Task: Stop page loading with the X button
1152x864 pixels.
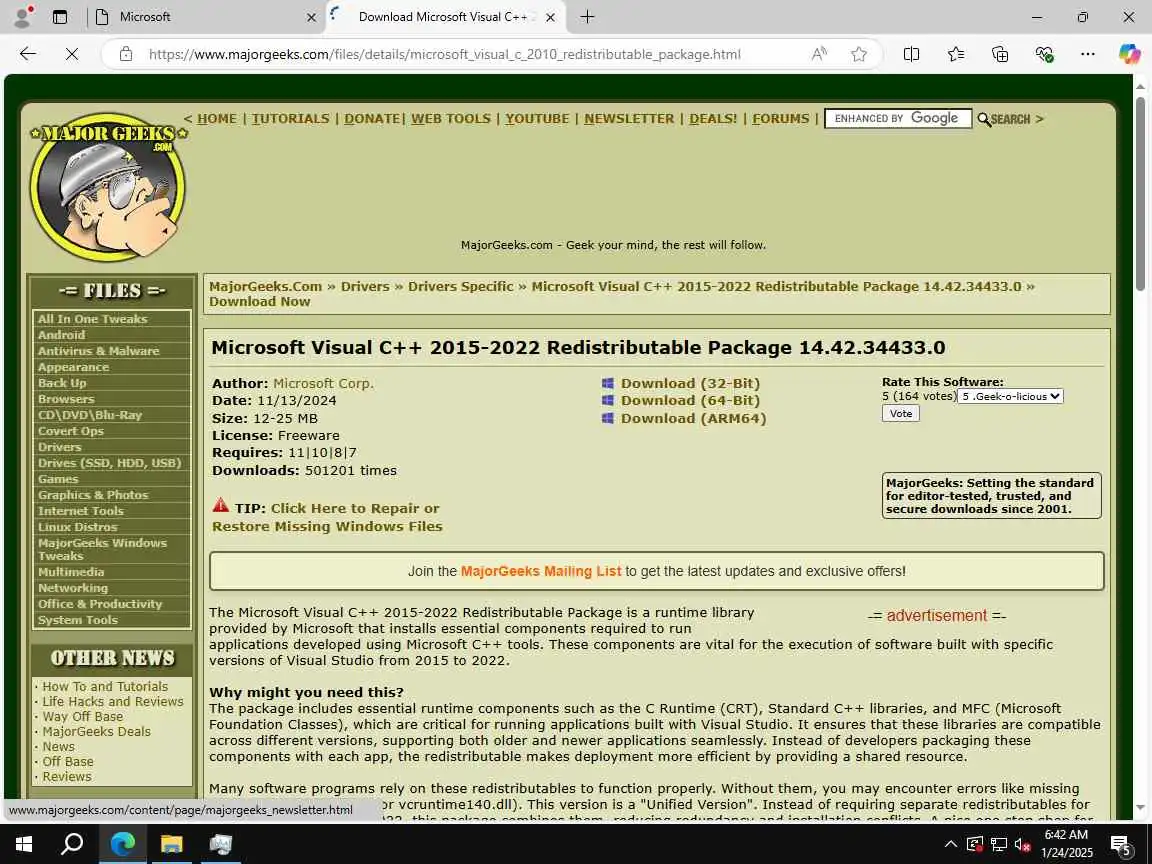Action: [72, 54]
